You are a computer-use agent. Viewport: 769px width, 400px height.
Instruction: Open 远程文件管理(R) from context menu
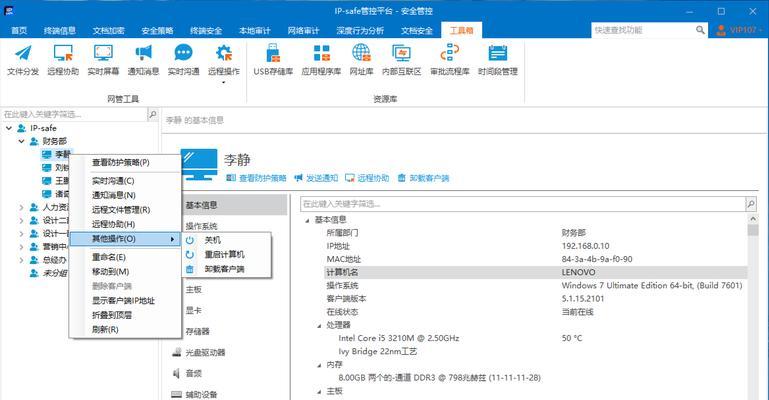click(126, 210)
